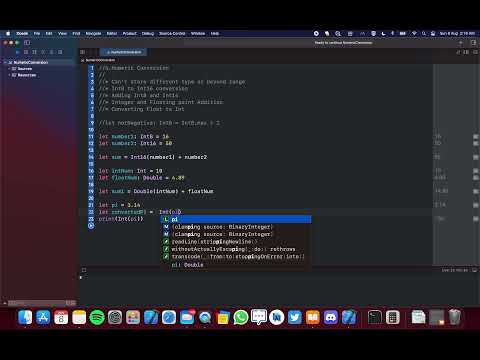Viewport: 480px width, 360px height.
Task: Open the Navigate menu
Action: [x=93, y=33]
